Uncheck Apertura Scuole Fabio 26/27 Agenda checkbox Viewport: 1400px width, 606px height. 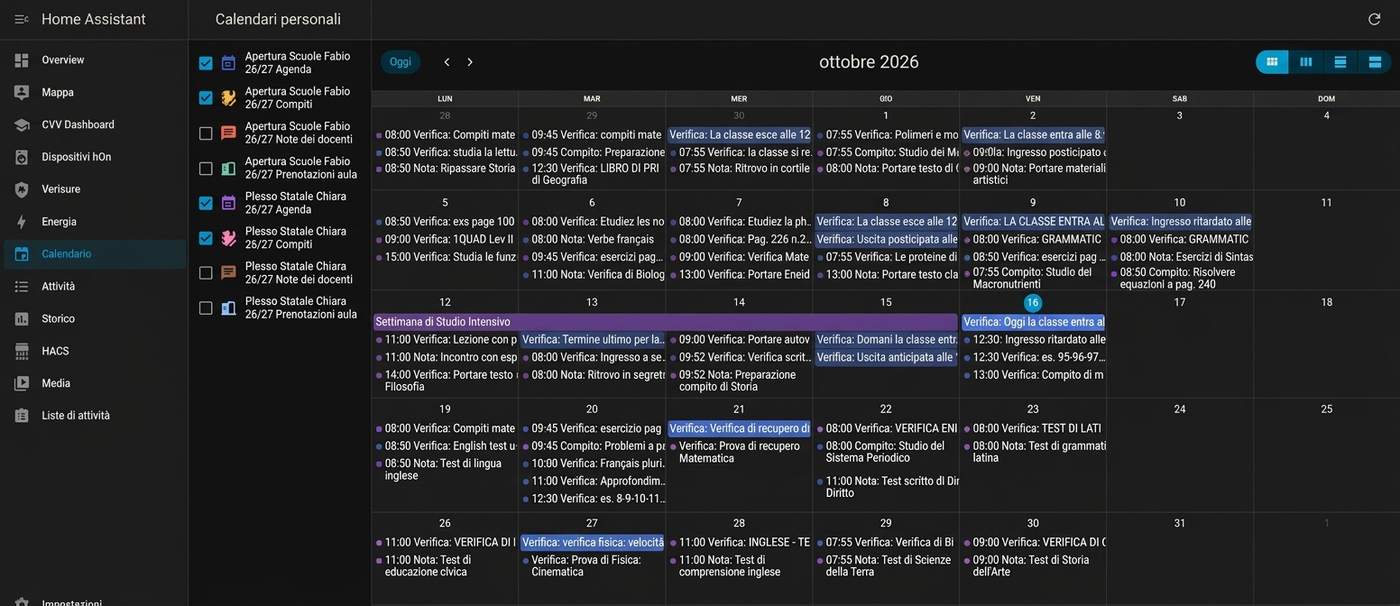pos(206,63)
